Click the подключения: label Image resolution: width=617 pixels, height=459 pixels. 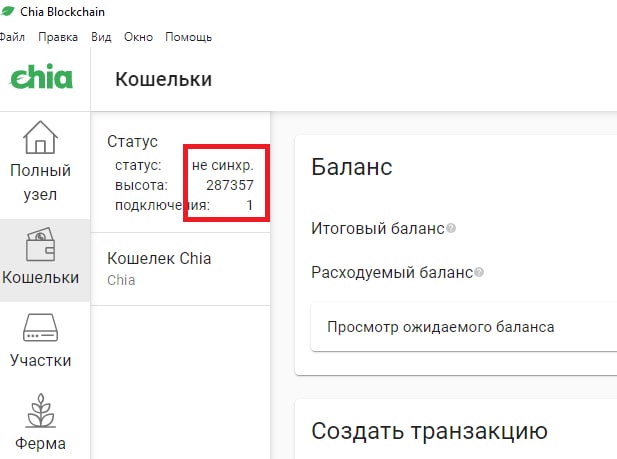163,205
